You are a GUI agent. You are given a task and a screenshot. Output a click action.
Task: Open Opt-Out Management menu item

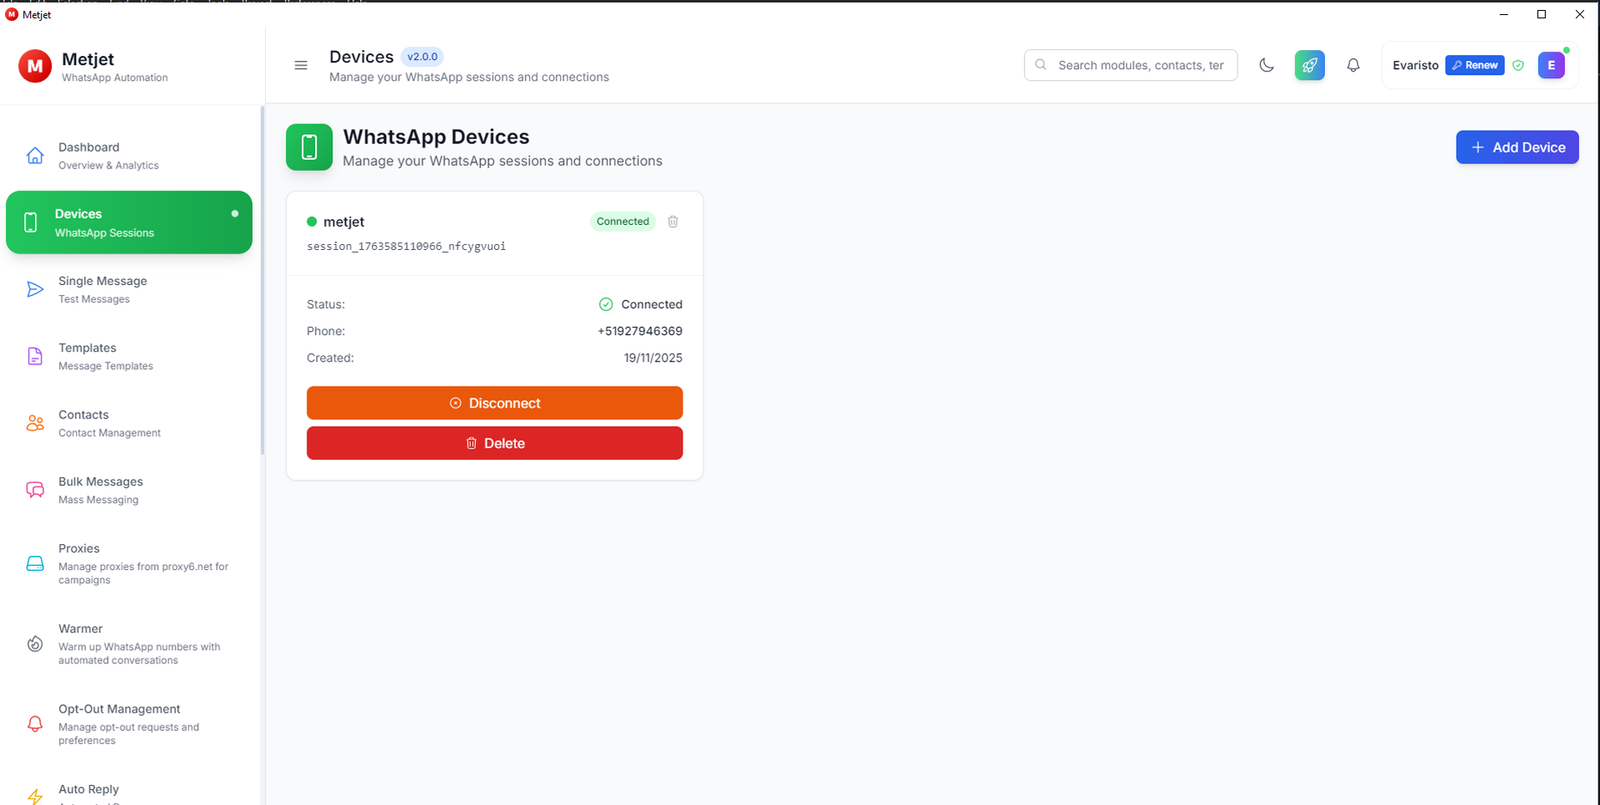[129, 724]
